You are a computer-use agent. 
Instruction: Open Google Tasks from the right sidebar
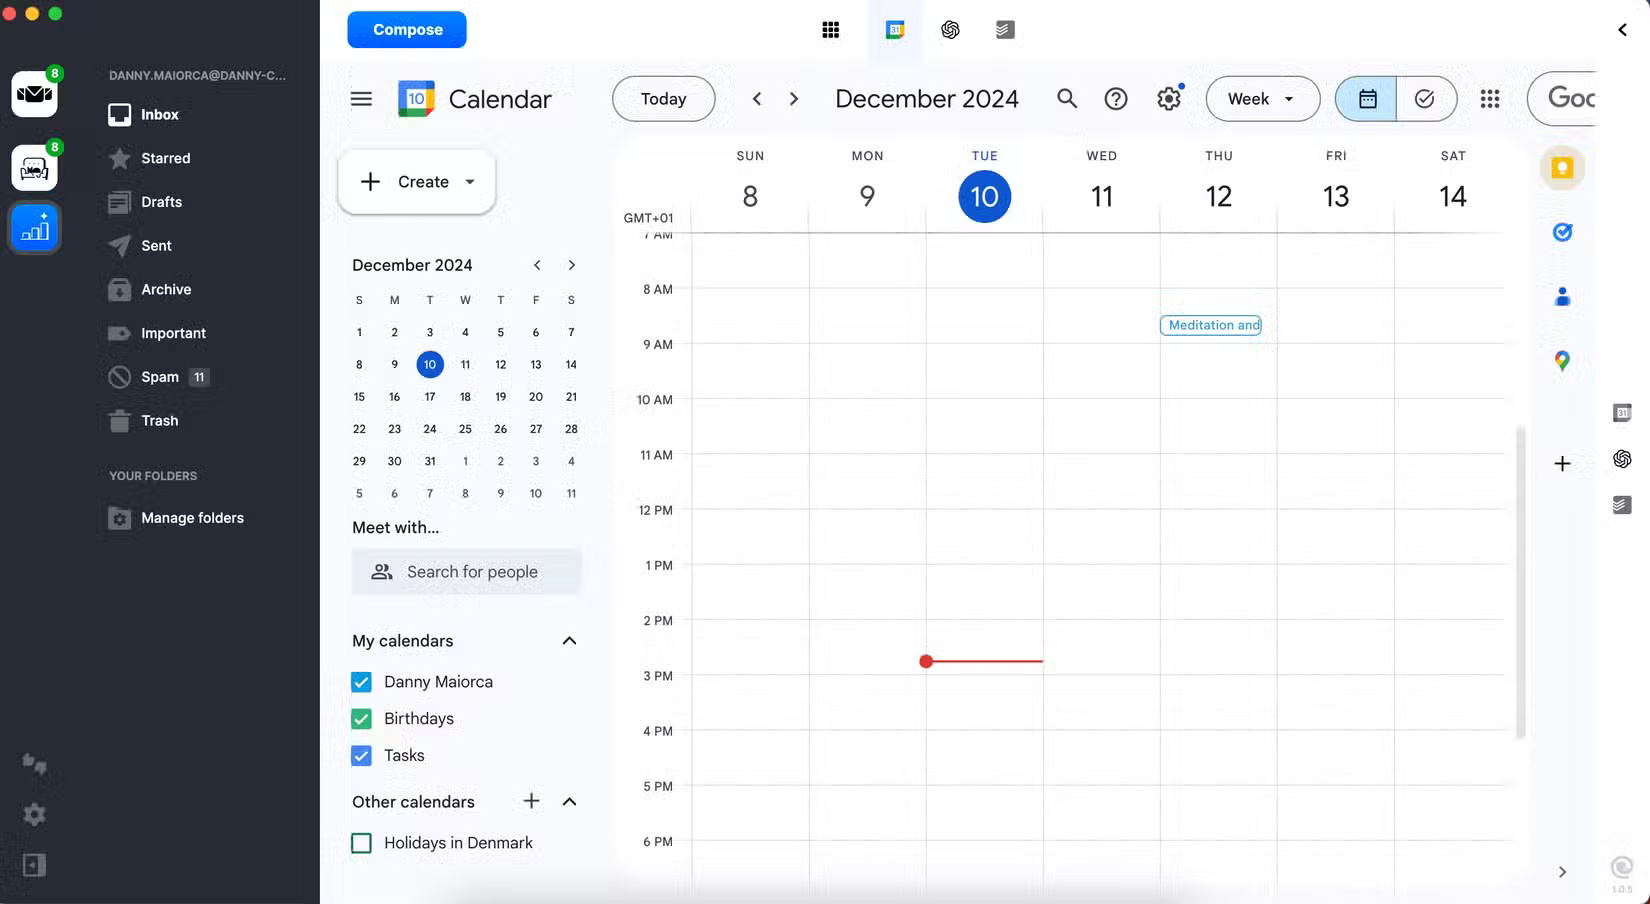pyautogui.click(x=1561, y=231)
